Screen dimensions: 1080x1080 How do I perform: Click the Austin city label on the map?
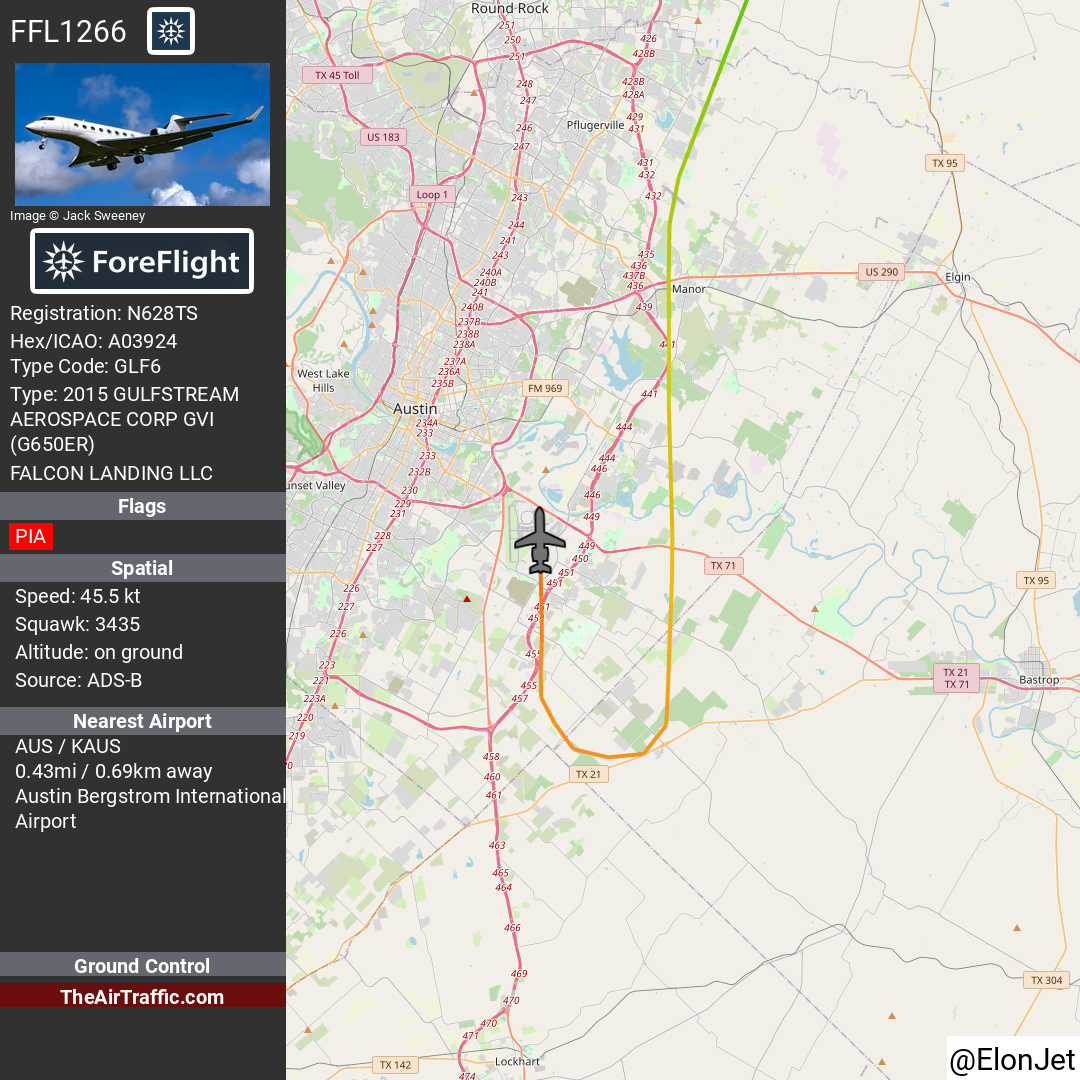[415, 409]
